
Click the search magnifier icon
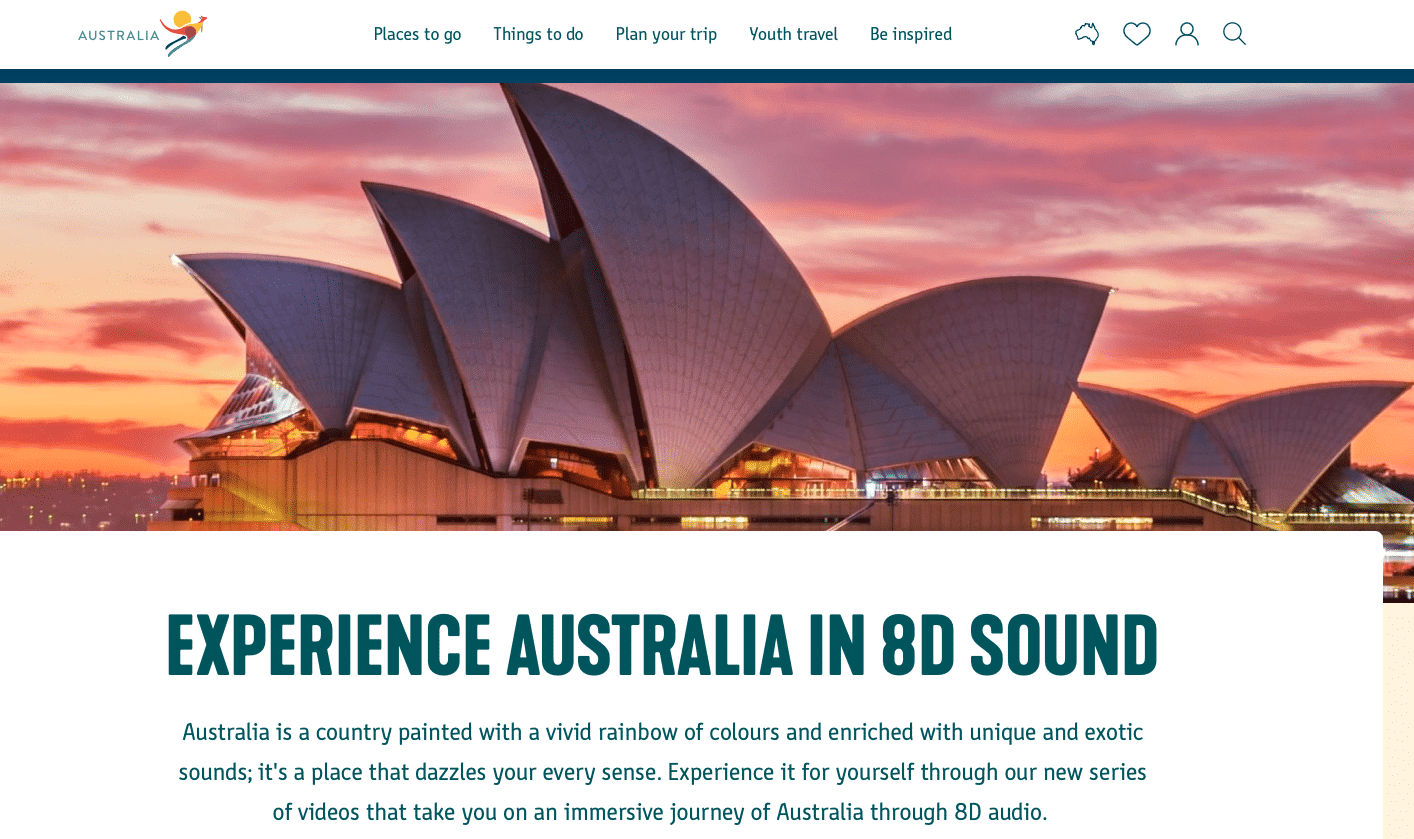click(x=1234, y=34)
